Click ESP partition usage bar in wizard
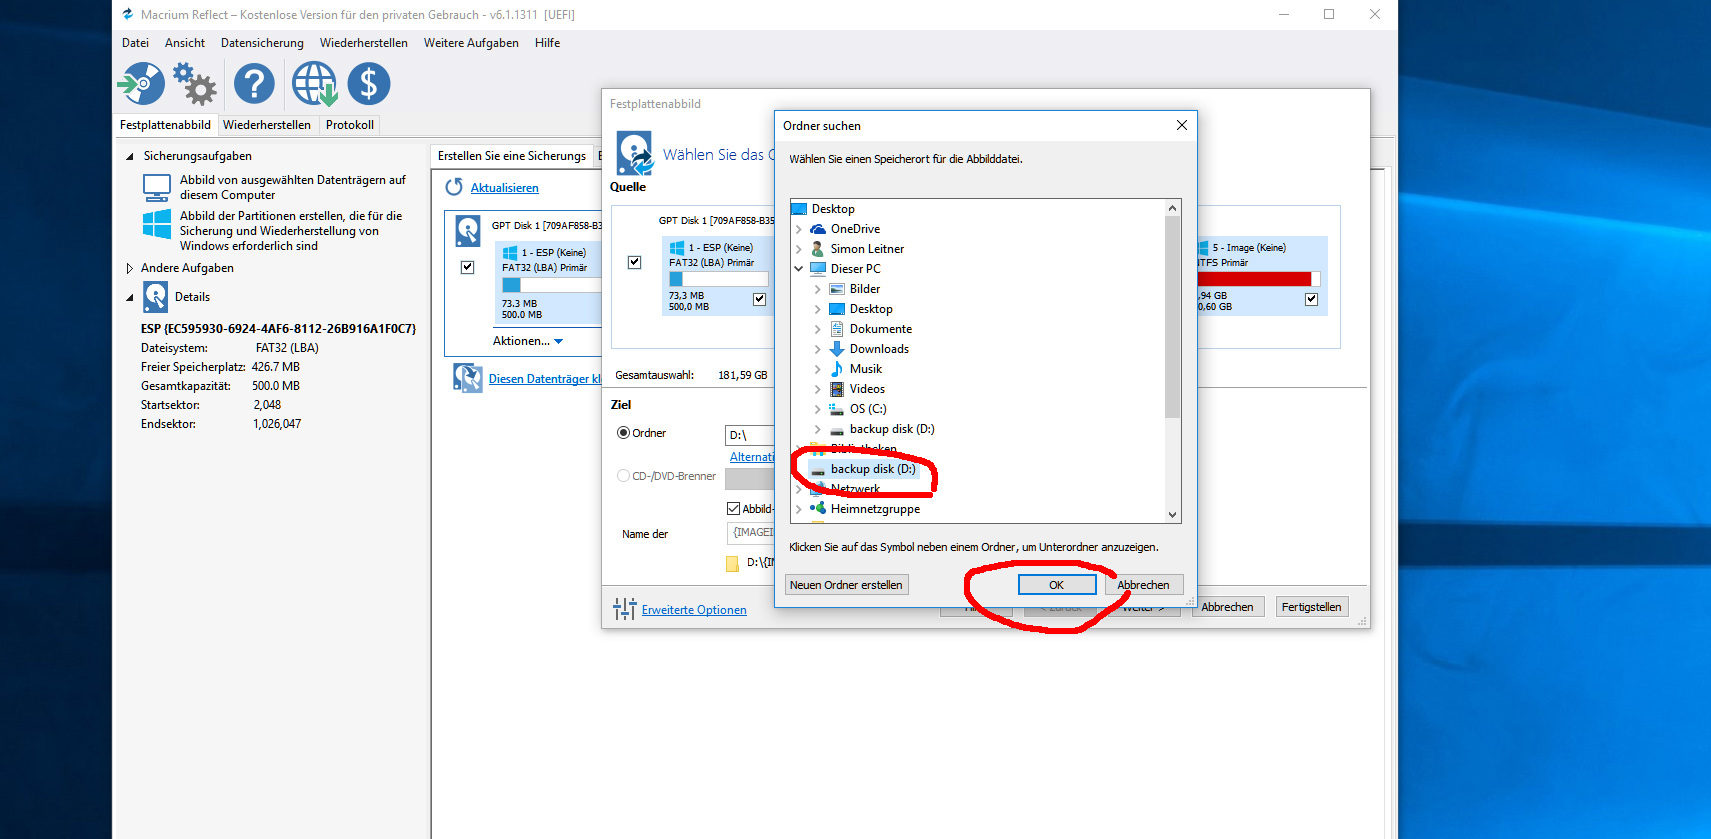This screenshot has height=839, width=1711. [718, 279]
